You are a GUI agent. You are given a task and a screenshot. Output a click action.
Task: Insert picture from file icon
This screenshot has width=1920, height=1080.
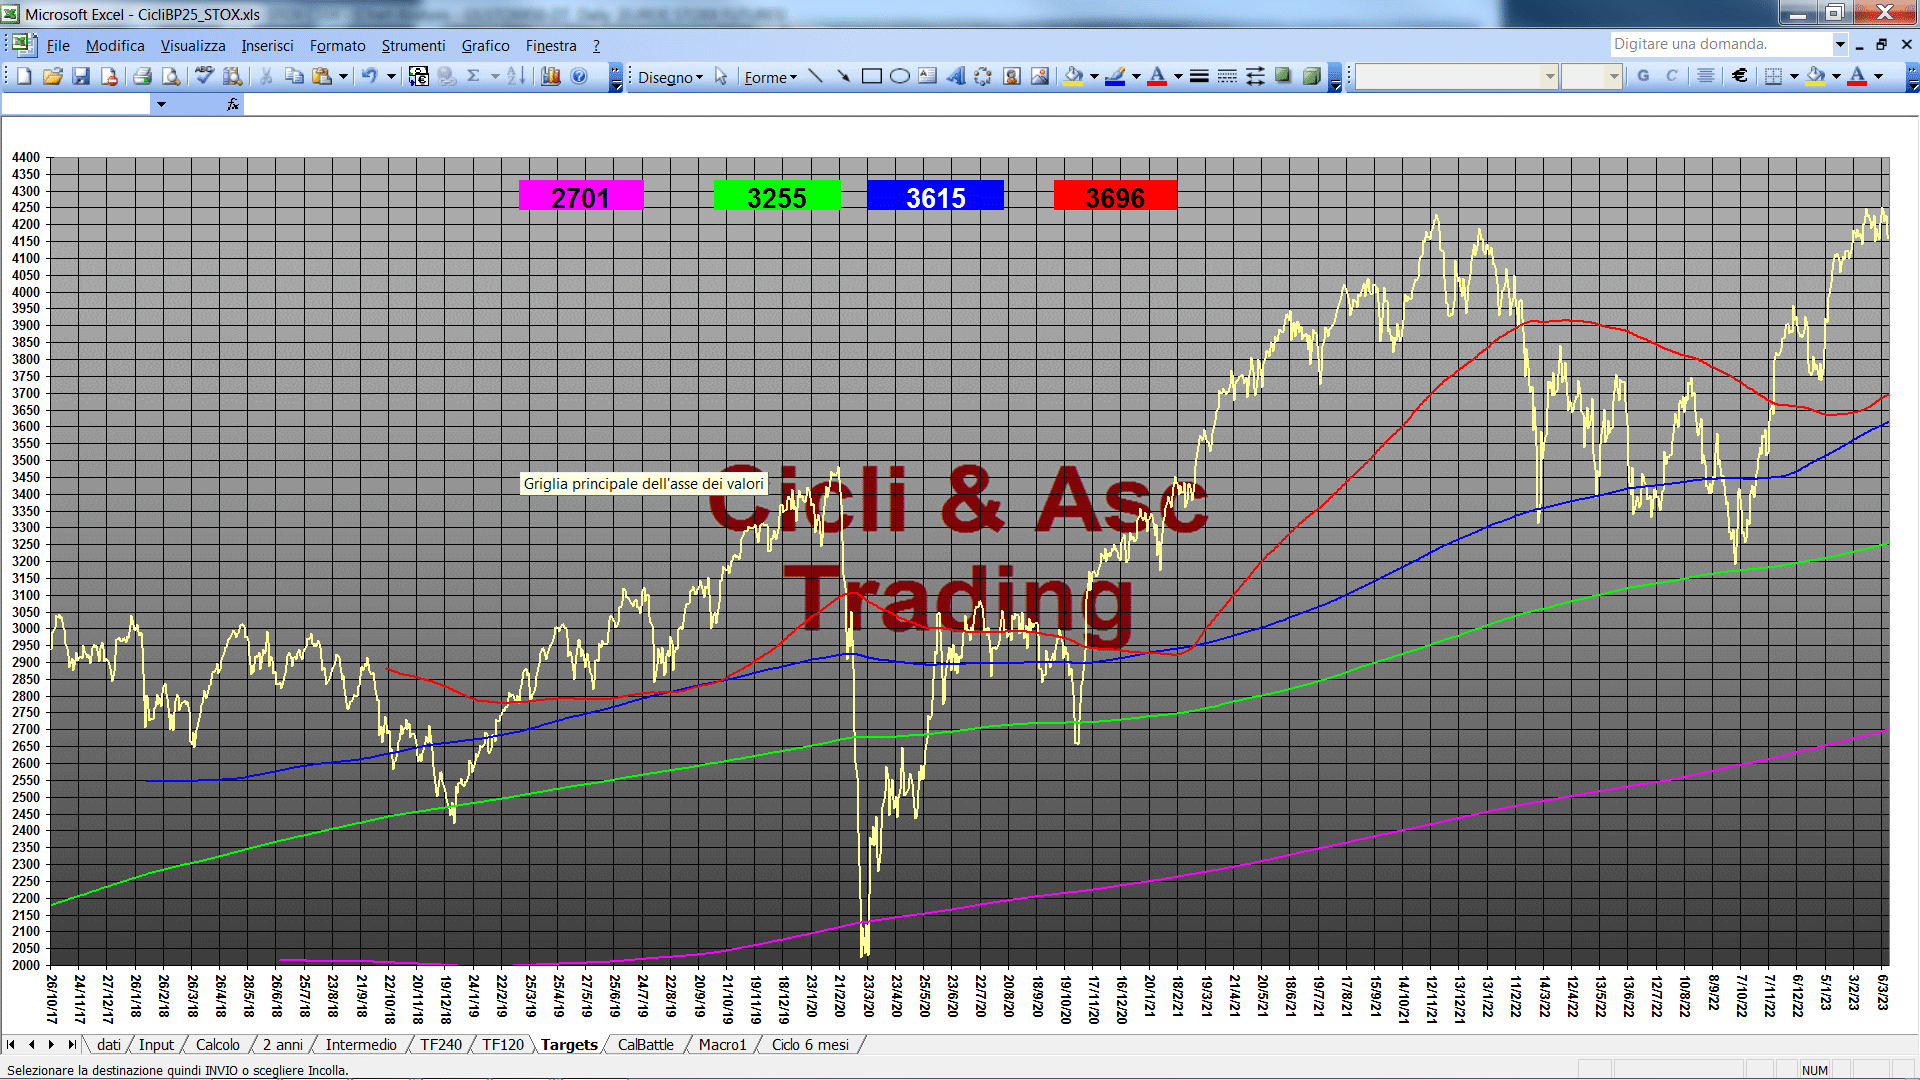coord(1040,76)
